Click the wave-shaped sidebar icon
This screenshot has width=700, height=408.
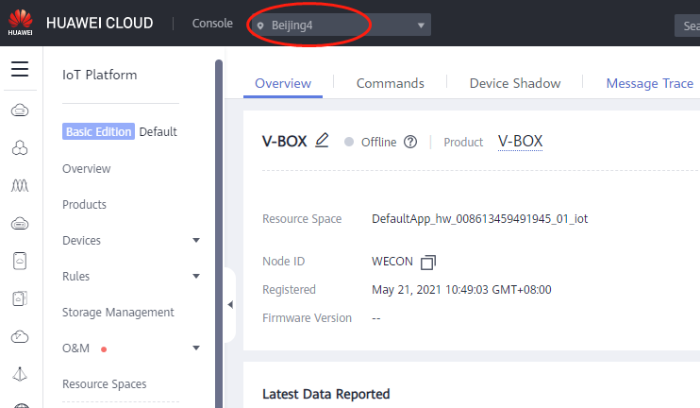20,186
